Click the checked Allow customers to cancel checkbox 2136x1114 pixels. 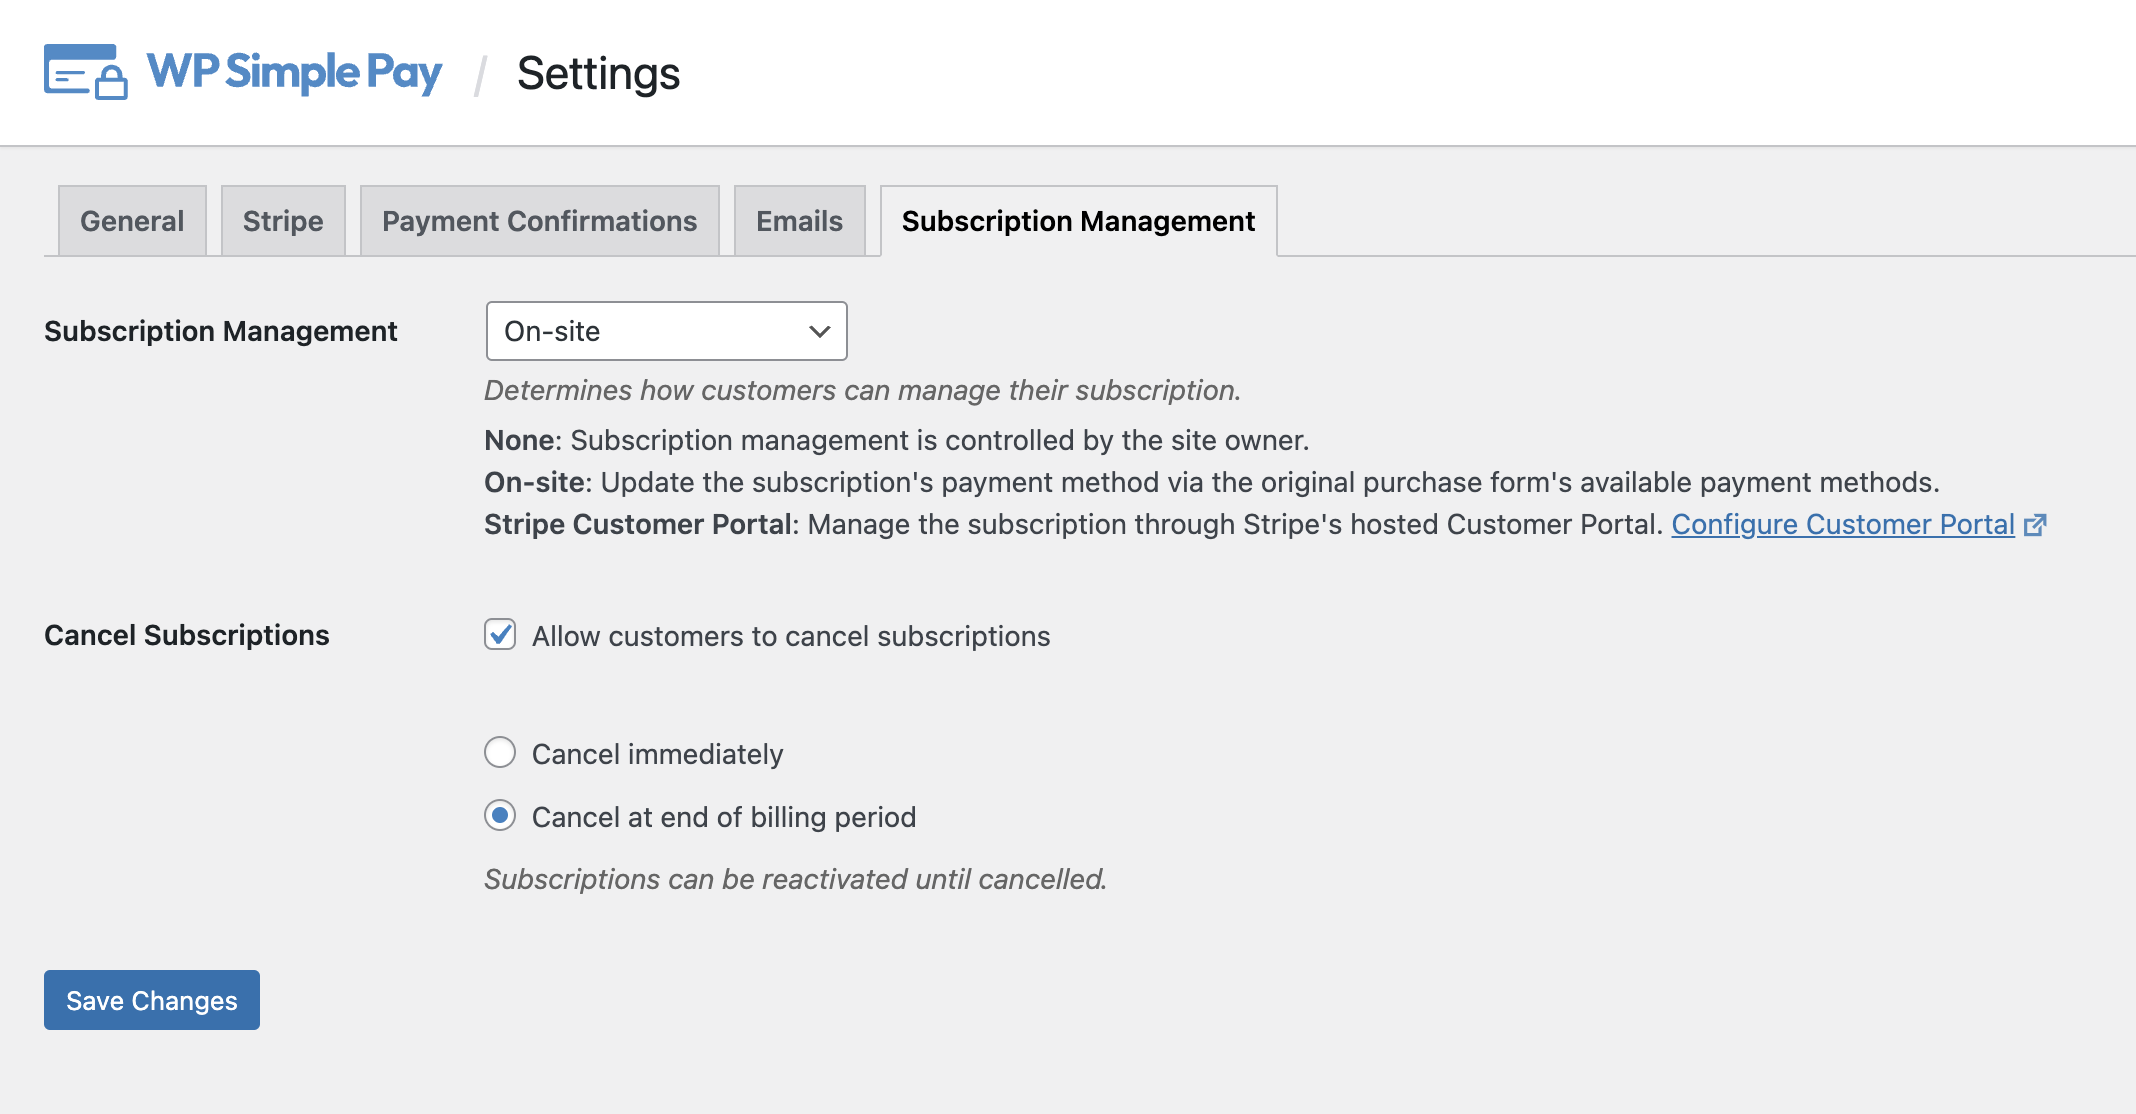pos(499,635)
